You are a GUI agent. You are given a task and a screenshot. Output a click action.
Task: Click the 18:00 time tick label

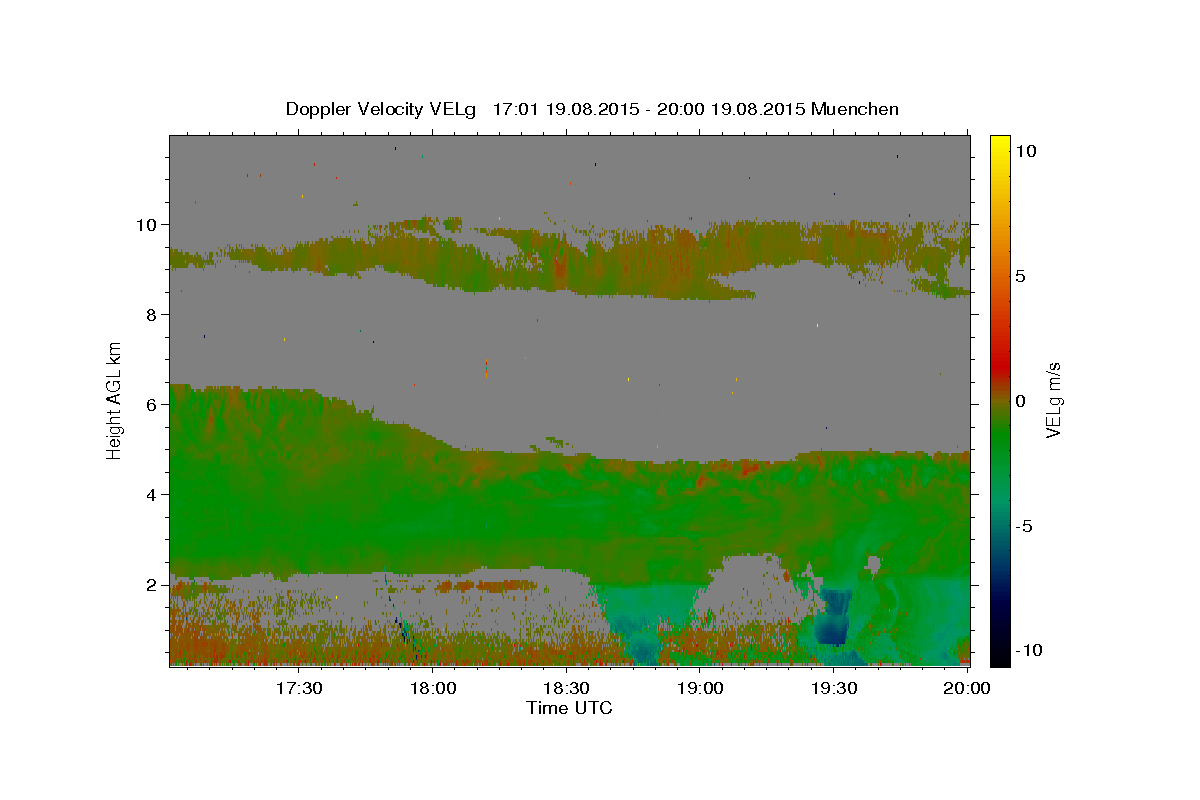(433, 688)
